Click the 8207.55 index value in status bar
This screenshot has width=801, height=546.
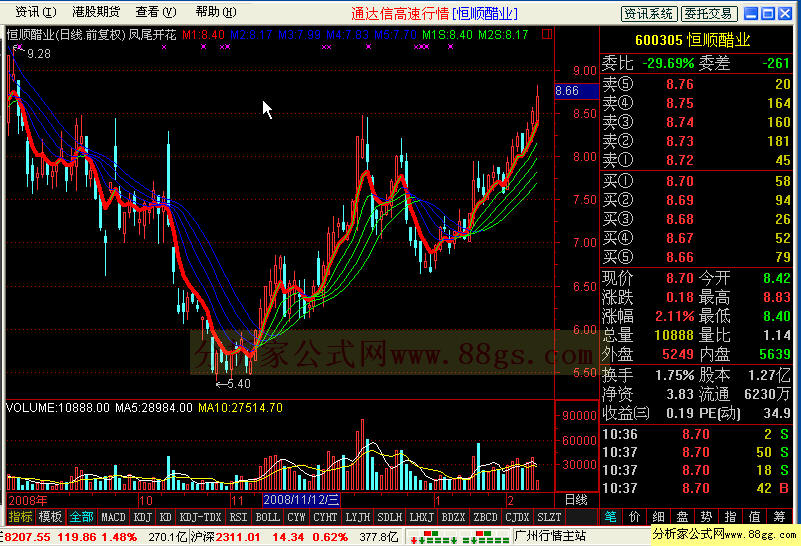coord(28,537)
